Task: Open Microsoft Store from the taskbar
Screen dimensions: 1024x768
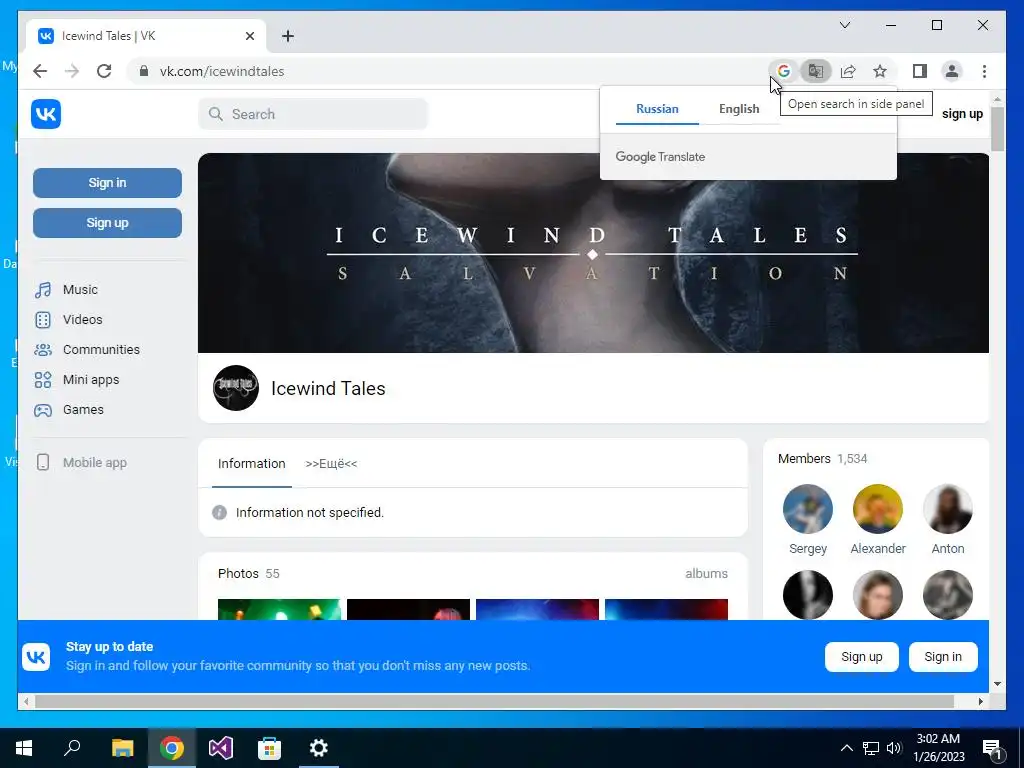Action: 269,748
